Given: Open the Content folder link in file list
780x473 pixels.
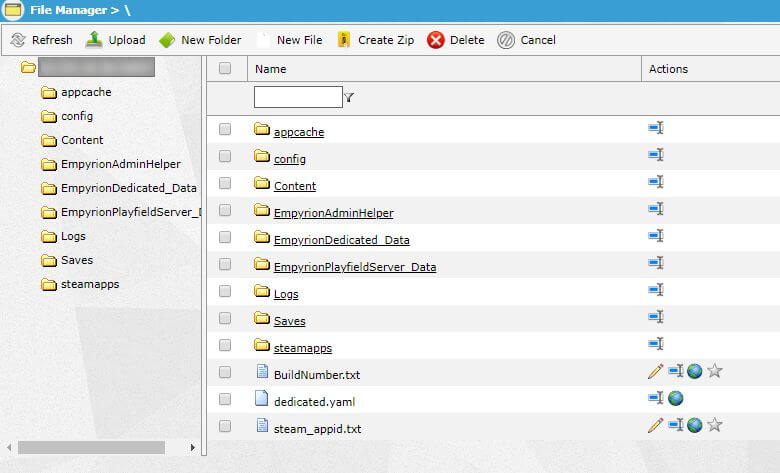Looking at the screenshot, I should pyautogui.click(x=294, y=186).
